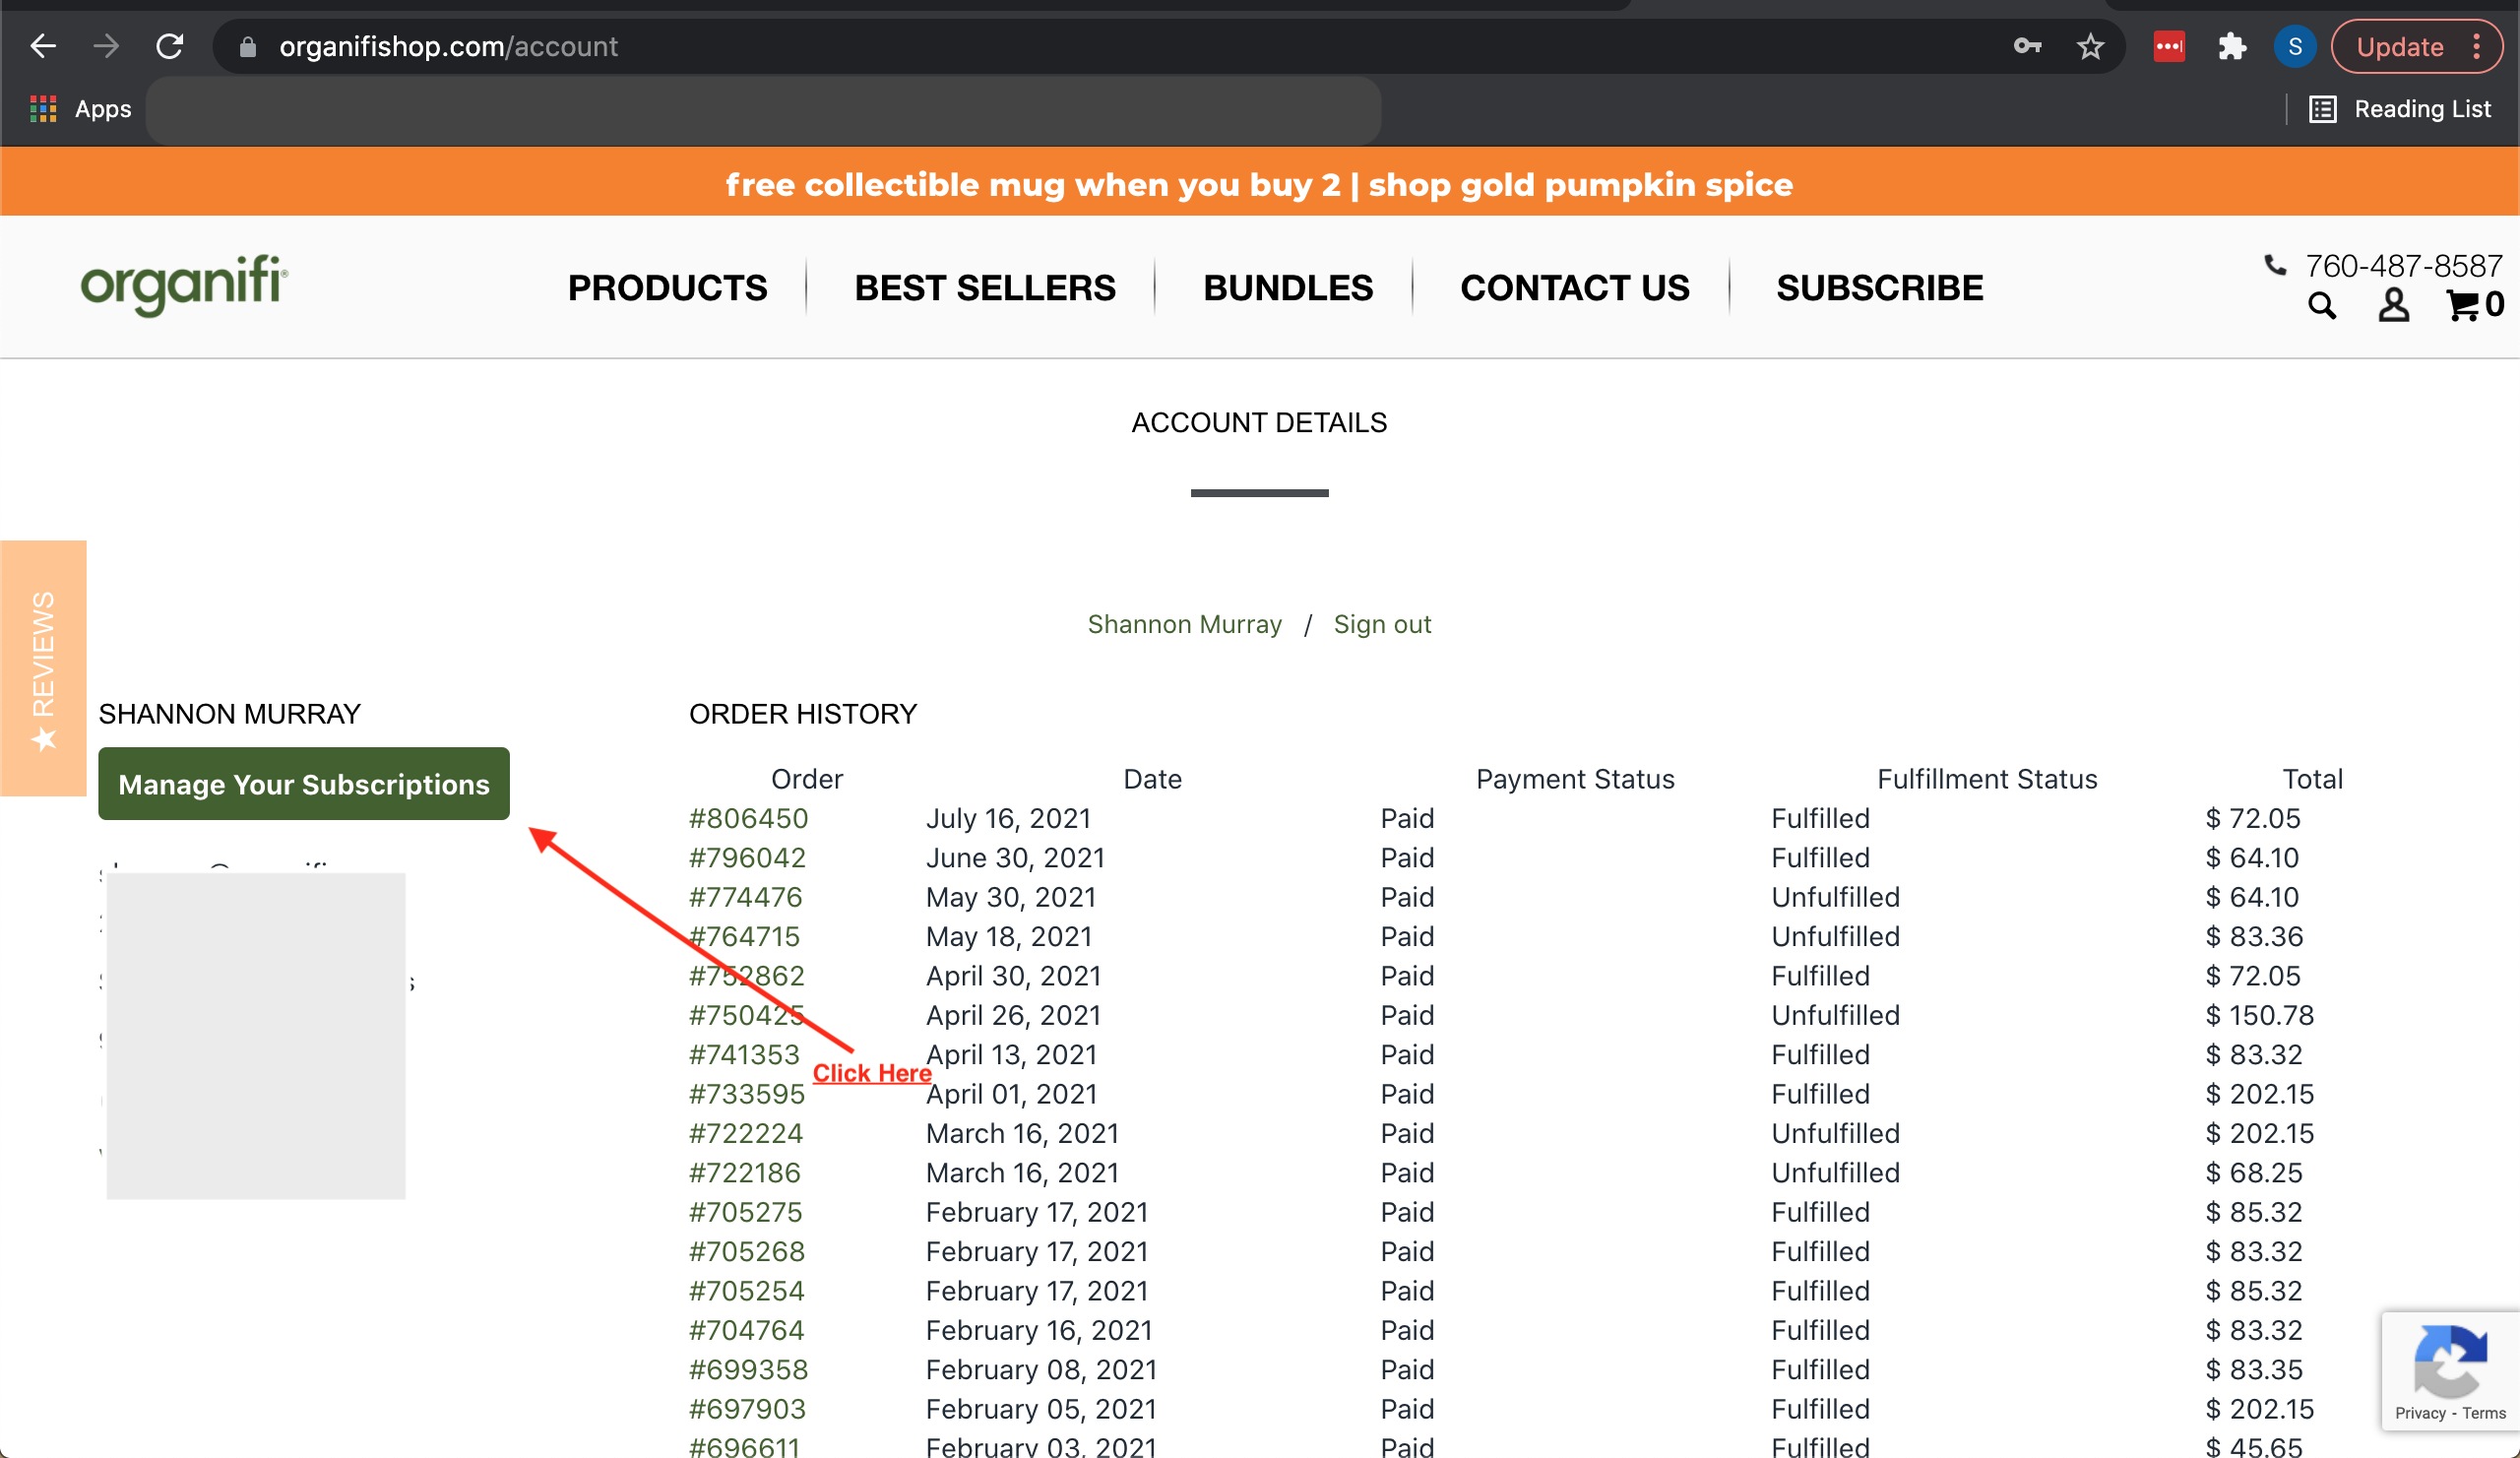Open the red password manager extension
2520x1458 pixels.
[x=2168, y=46]
